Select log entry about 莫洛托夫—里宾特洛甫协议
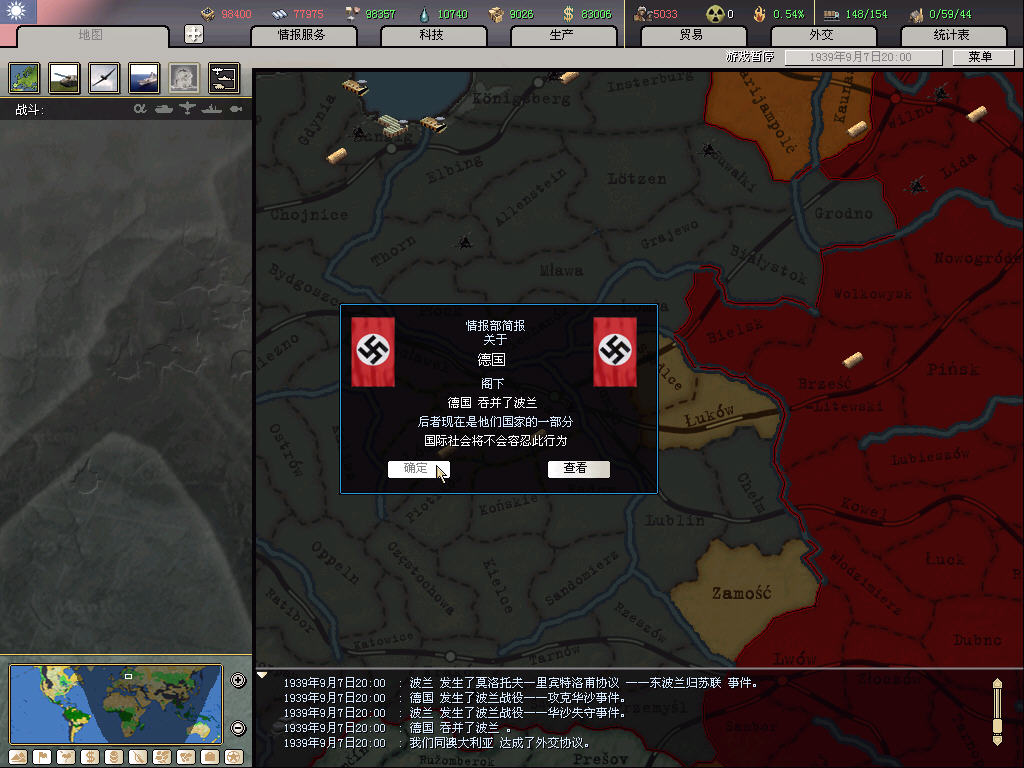 pyautogui.click(x=520, y=682)
